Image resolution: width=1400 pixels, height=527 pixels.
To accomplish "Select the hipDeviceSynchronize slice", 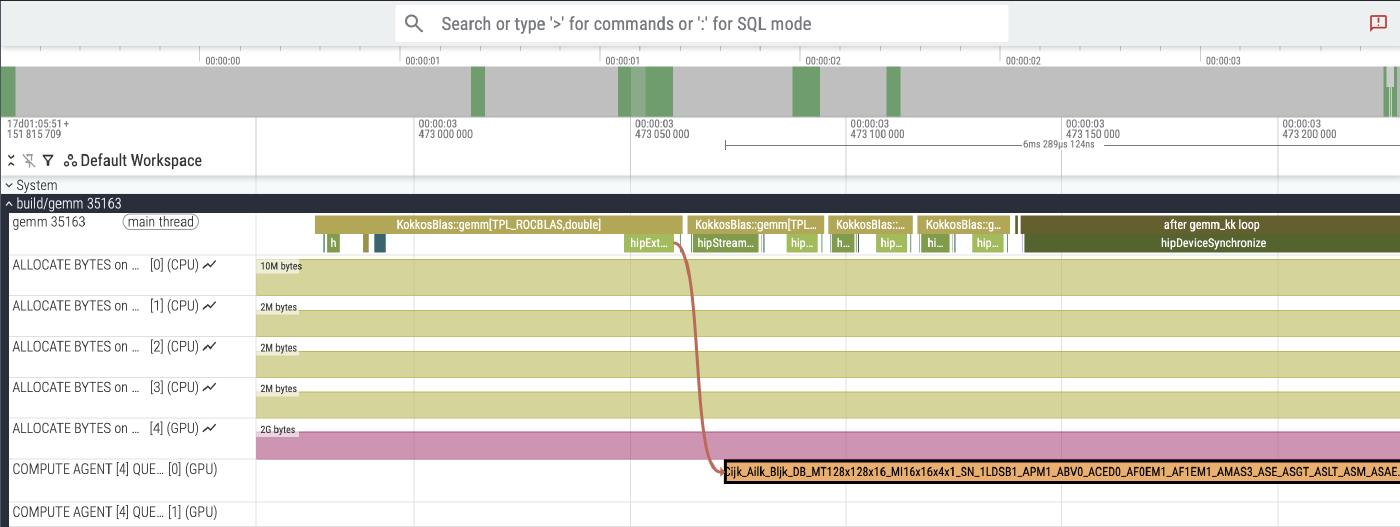I will coord(1212,243).
